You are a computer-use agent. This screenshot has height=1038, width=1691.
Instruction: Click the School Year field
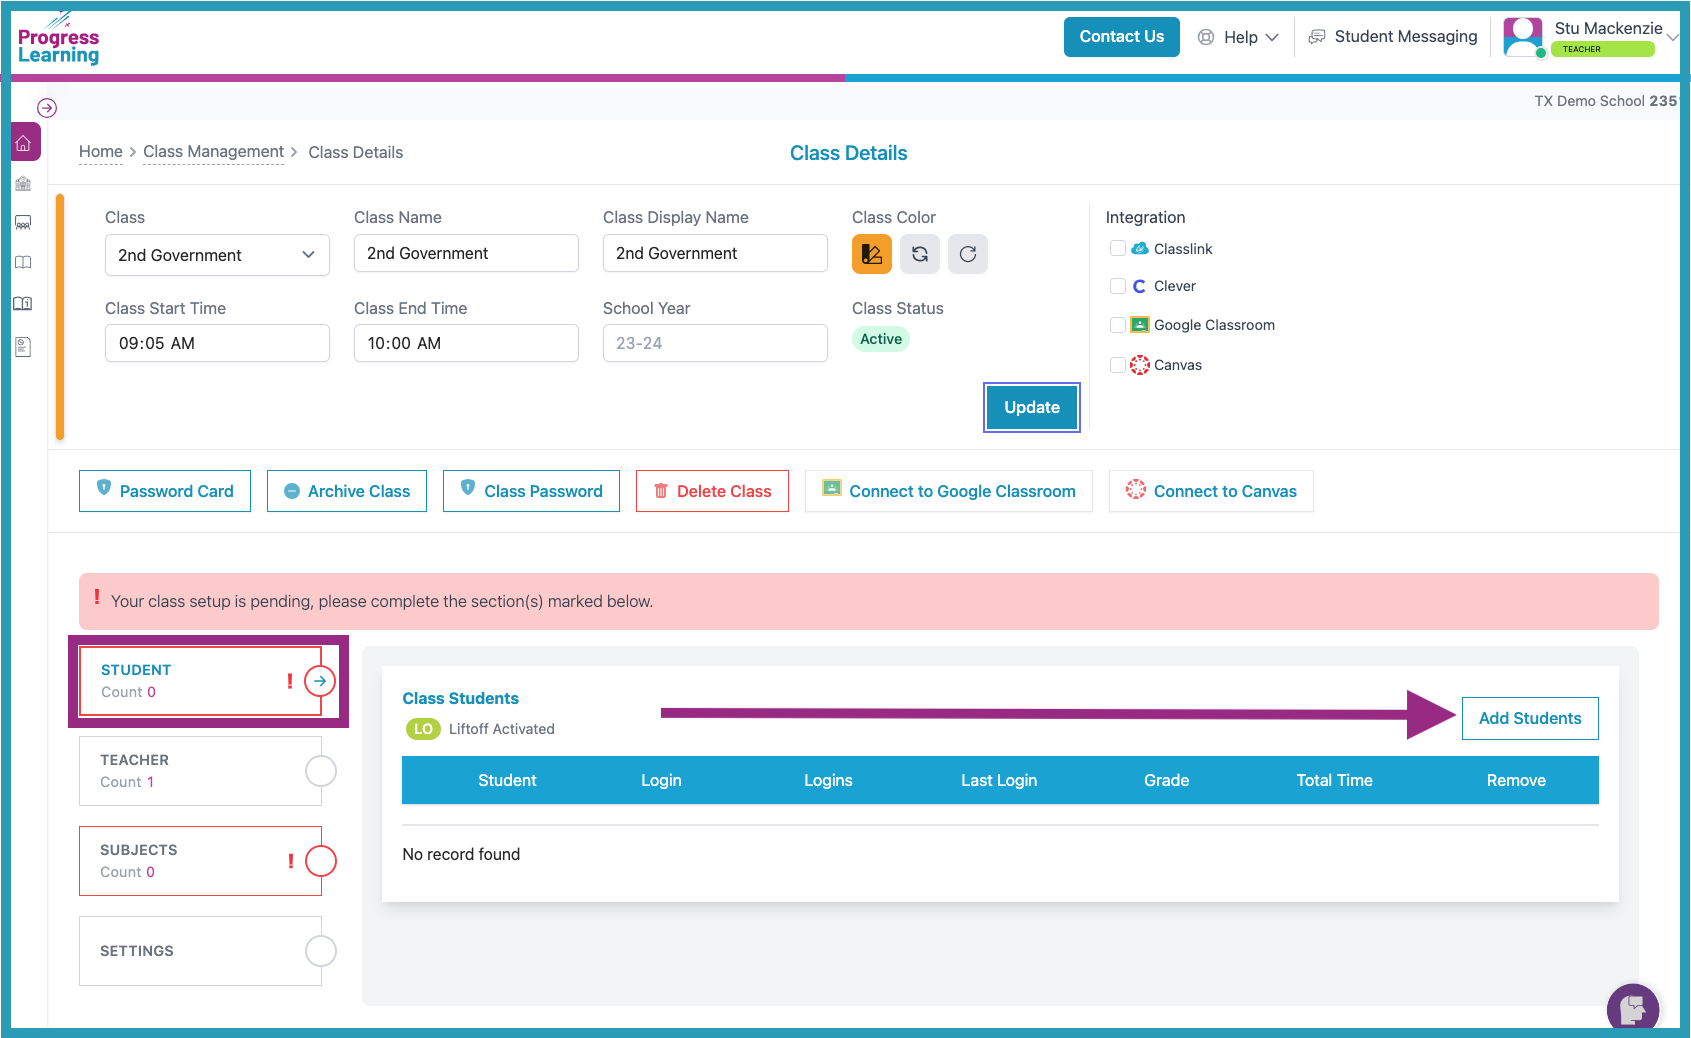[x=715, y=343]
